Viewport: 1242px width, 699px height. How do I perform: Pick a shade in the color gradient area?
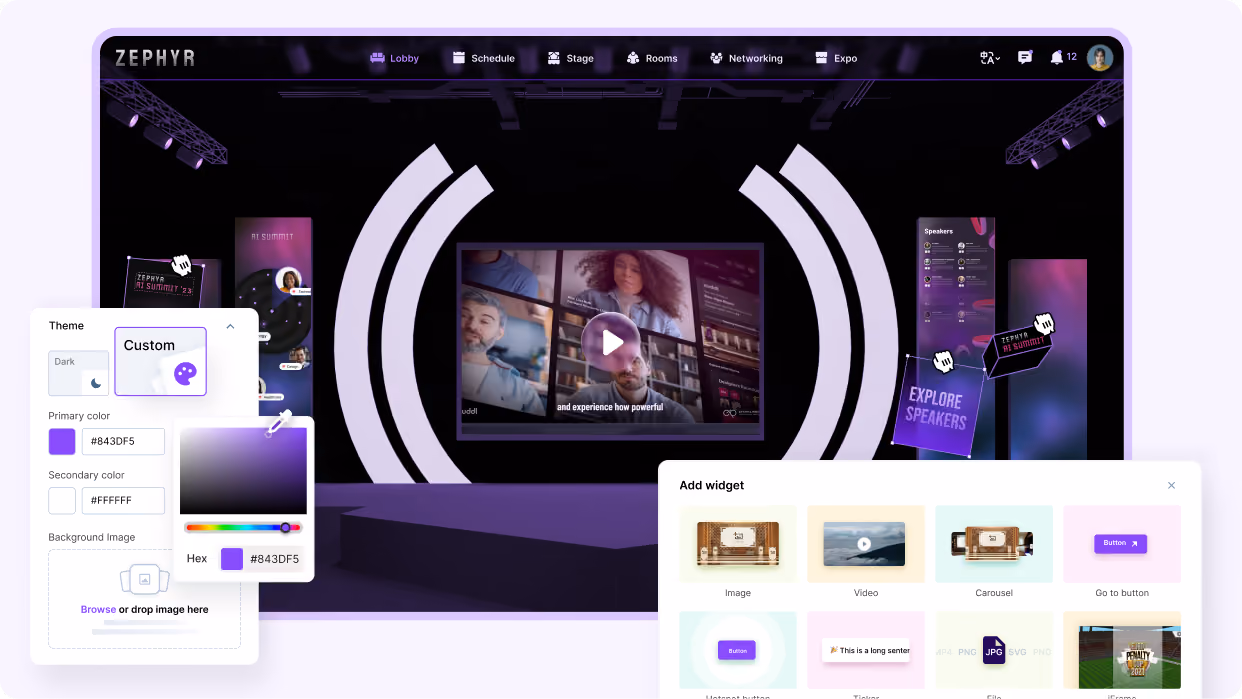coord(243,471)
